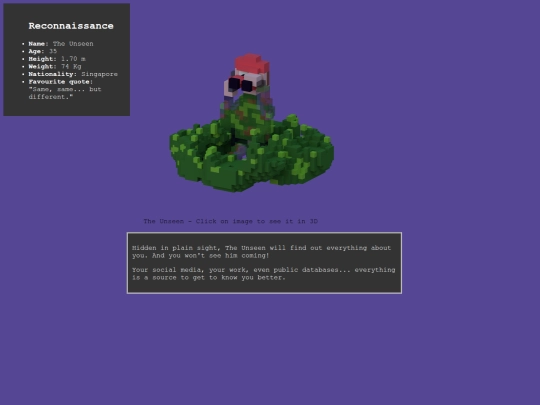Click the caption 'The Unseen – Click on image to see it in 3D'
This screenshot has height=405, width=540.
click(x=231, y=221)
